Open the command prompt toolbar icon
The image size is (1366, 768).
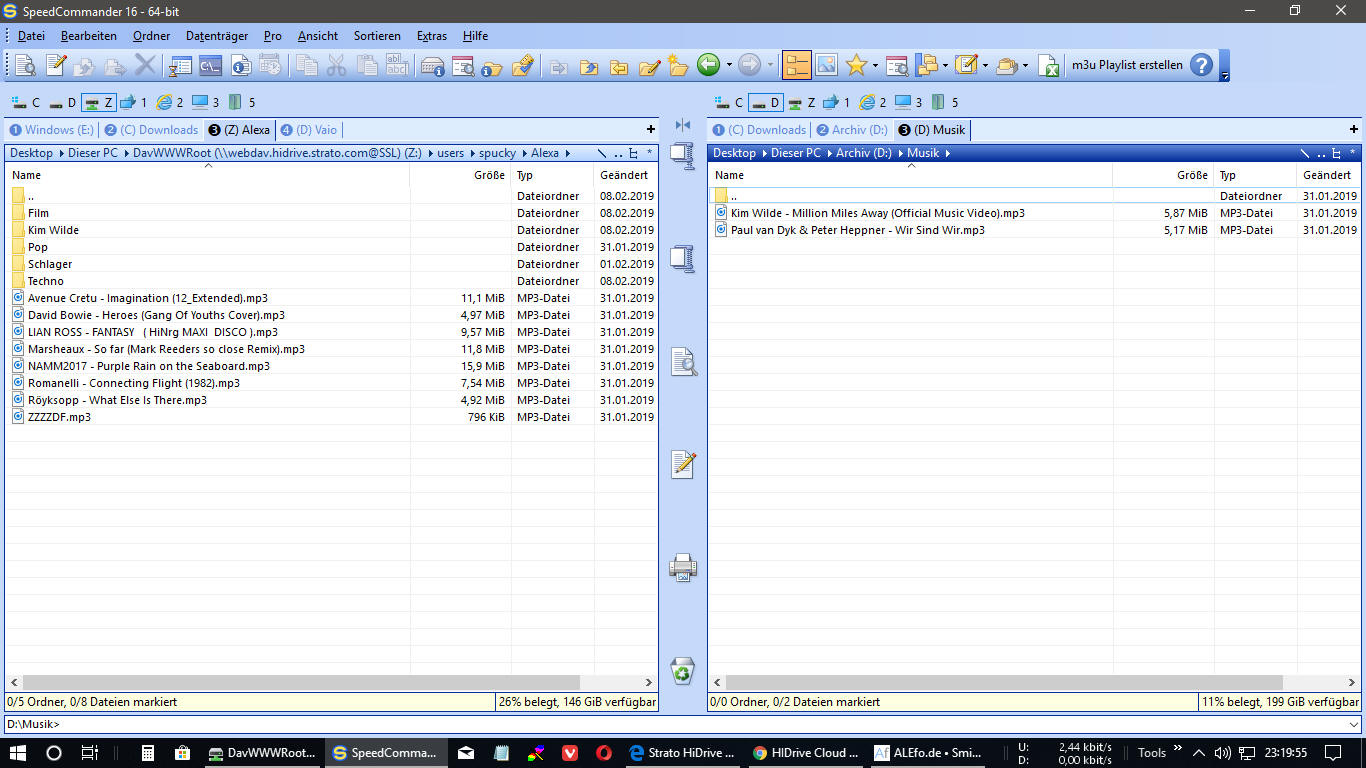coord(210,66)
